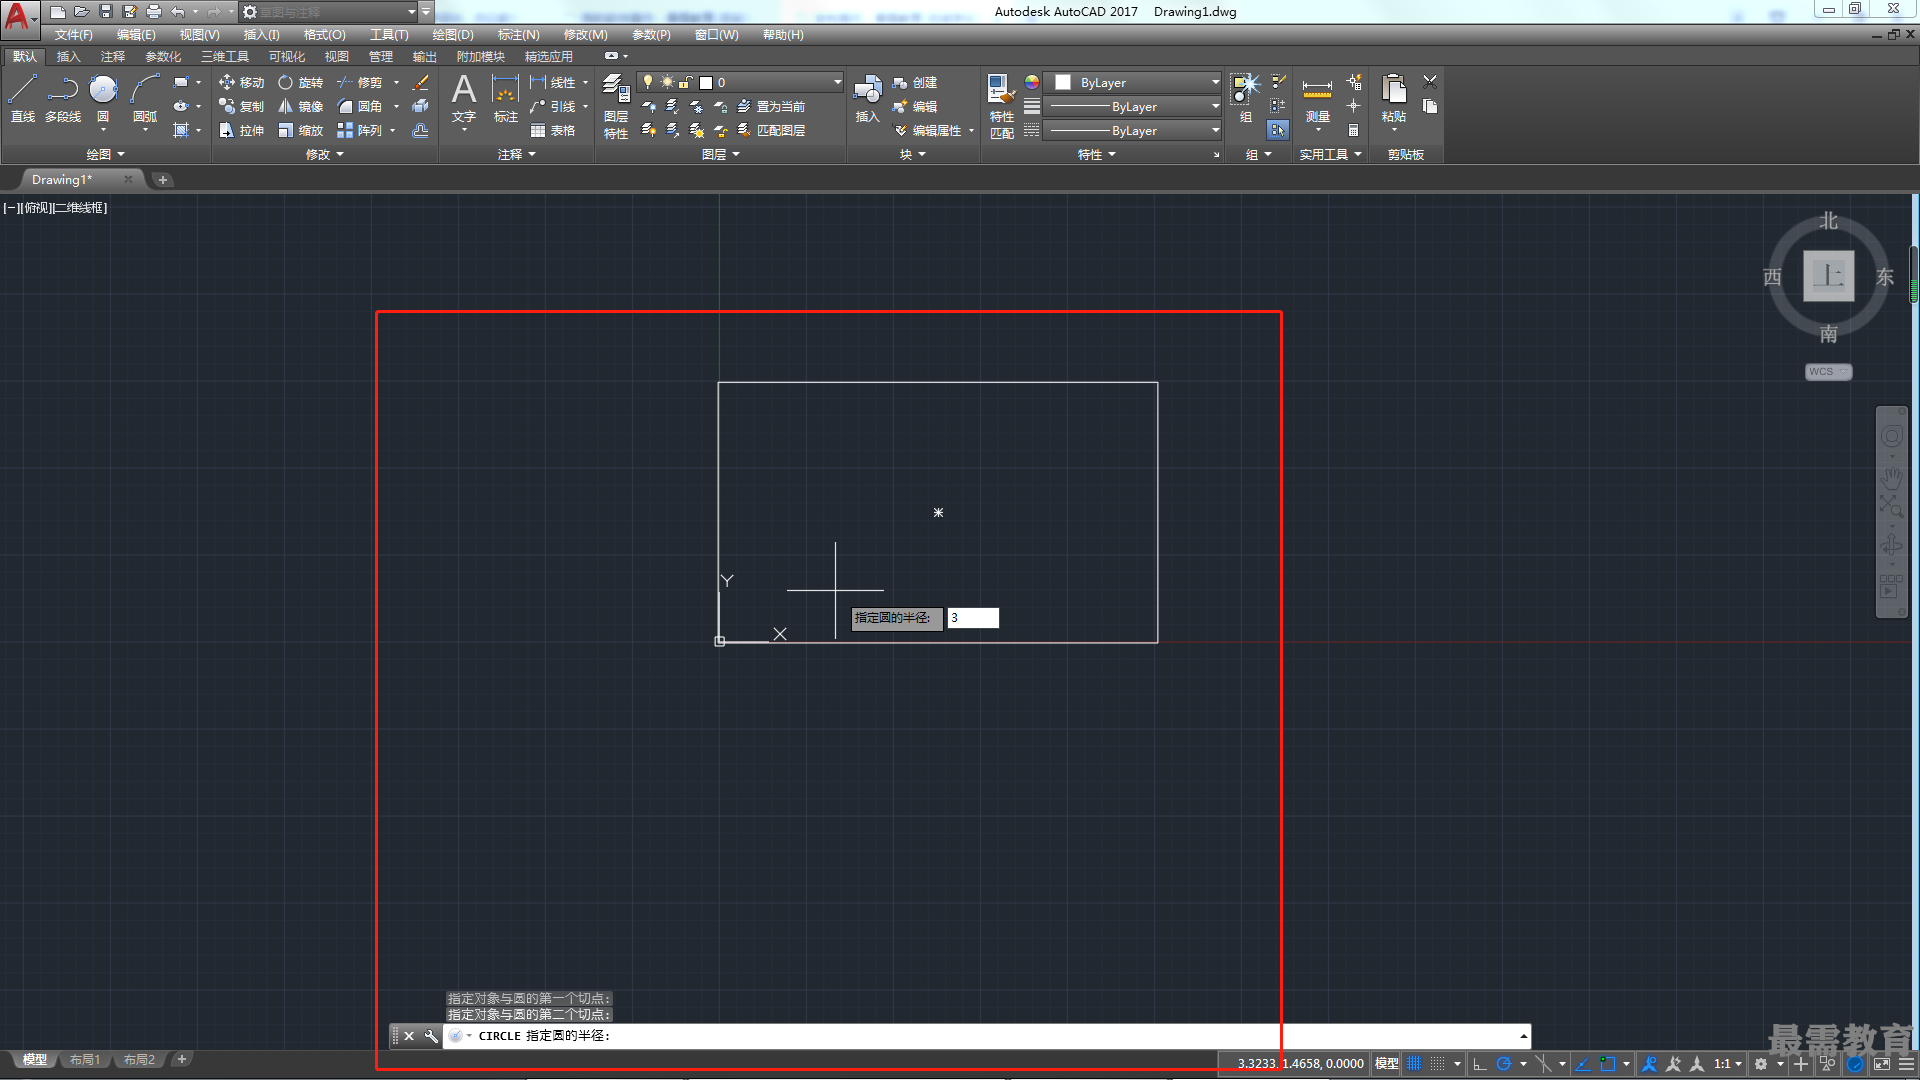Select the Line (直线) tool
This screenshot has width=1920, height=1080.
click(x=22, y=99)
